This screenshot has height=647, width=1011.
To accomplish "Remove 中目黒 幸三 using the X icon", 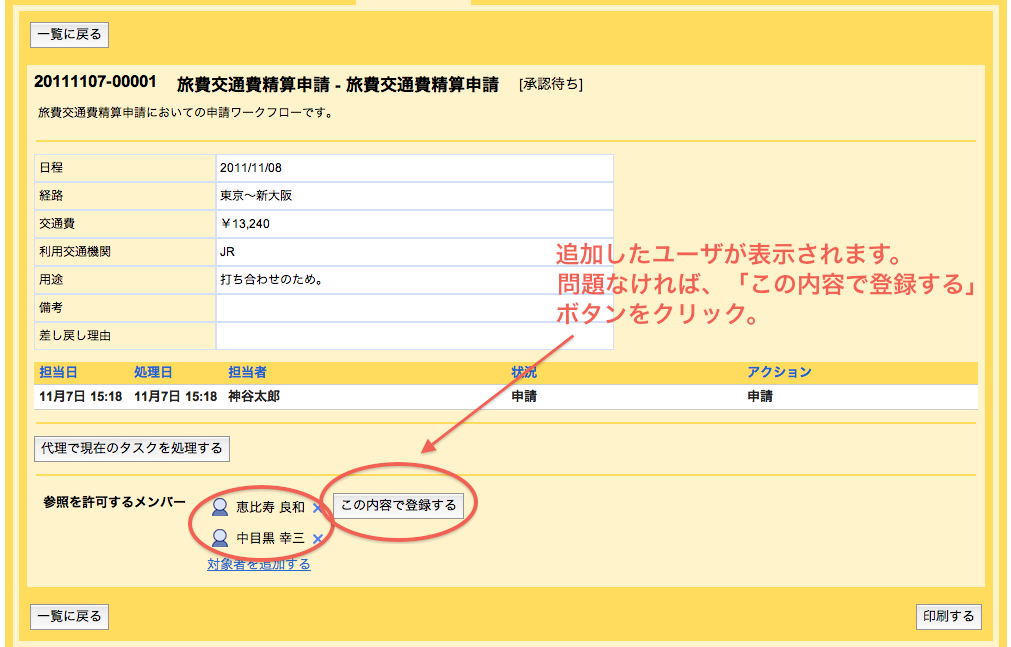I will pos(319,538).
